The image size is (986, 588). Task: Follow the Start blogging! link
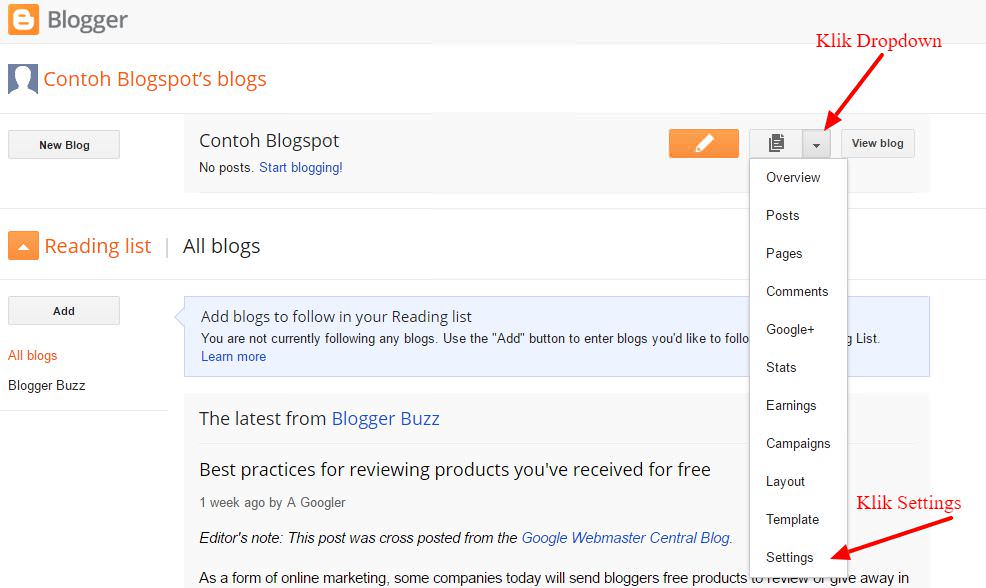[300, 168]
